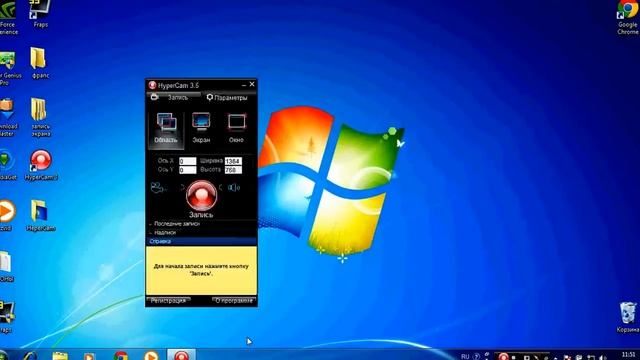640x360 pixels.
Task: Open File Explorer folder in taskbar
Action: point(60,356)
